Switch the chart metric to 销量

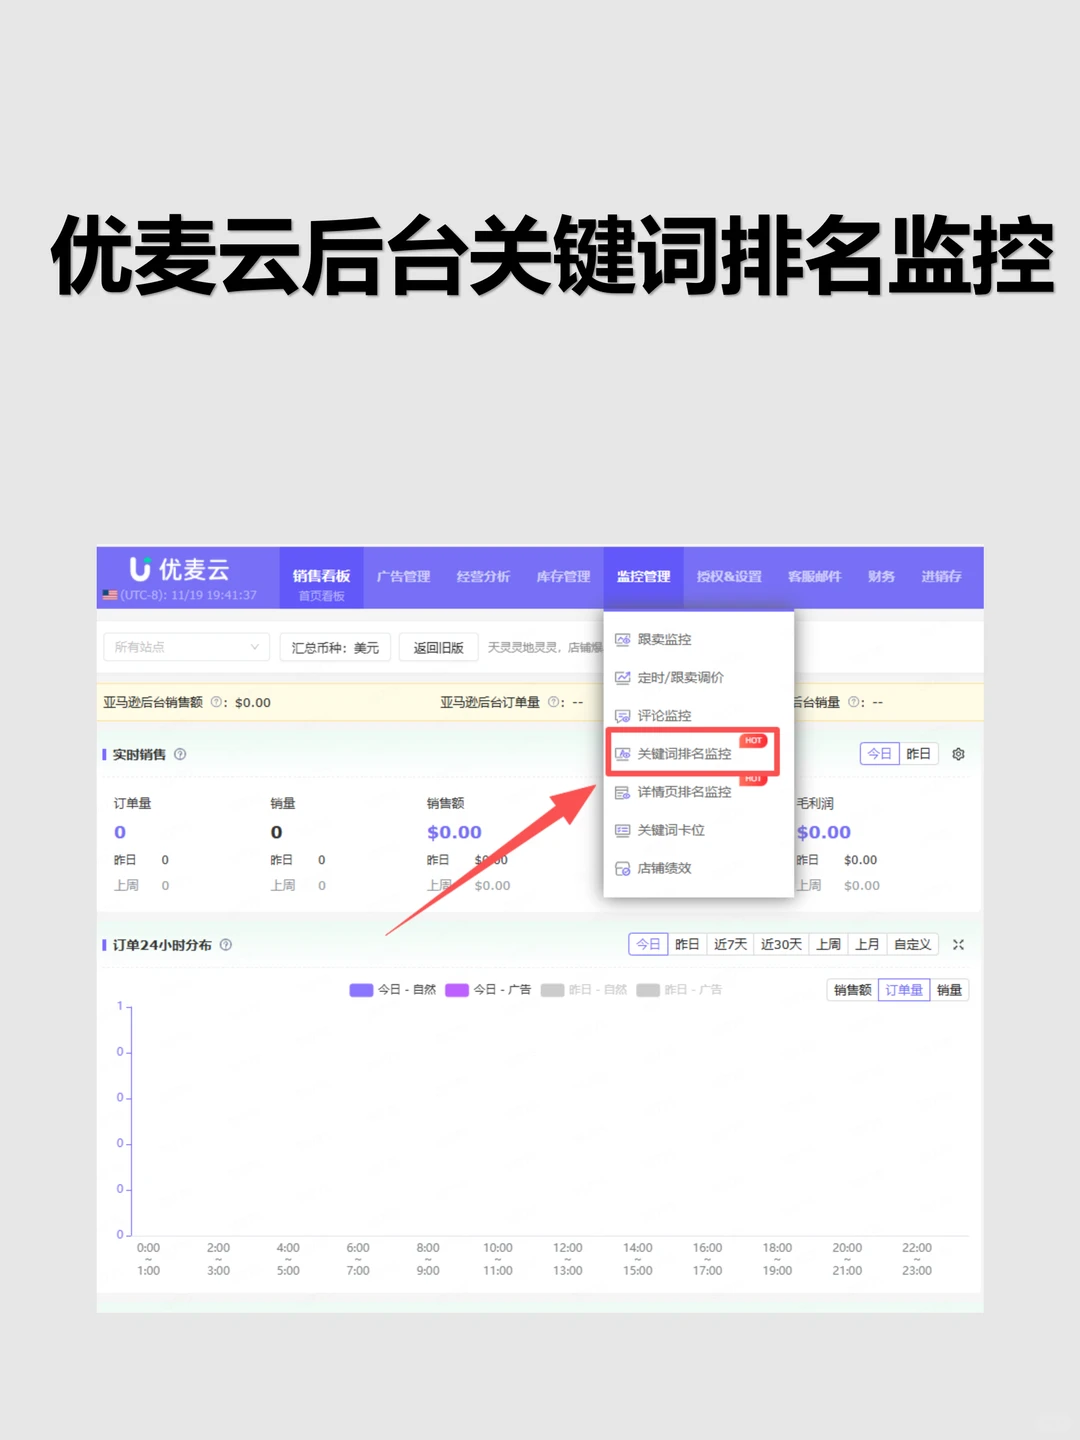949,990
